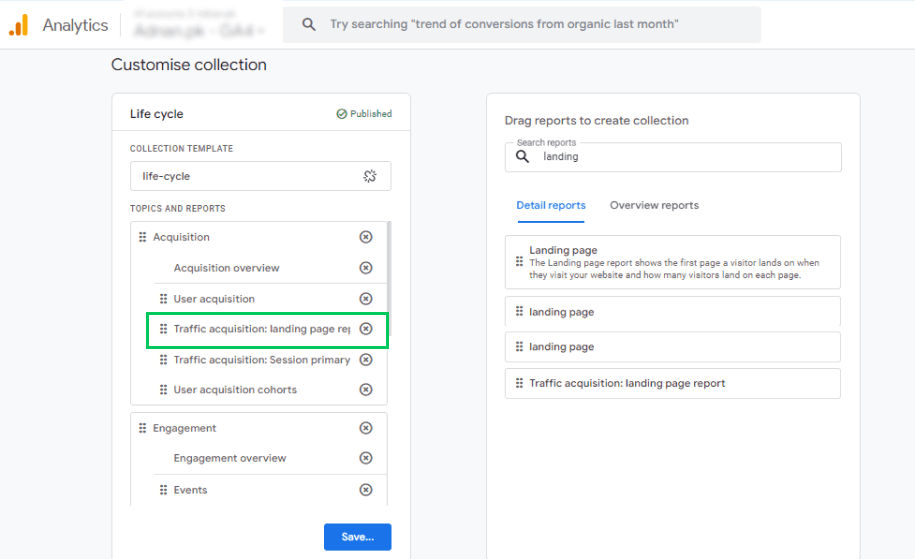Click the Save... button
This screenshot has height=559, width=915.
358,537
